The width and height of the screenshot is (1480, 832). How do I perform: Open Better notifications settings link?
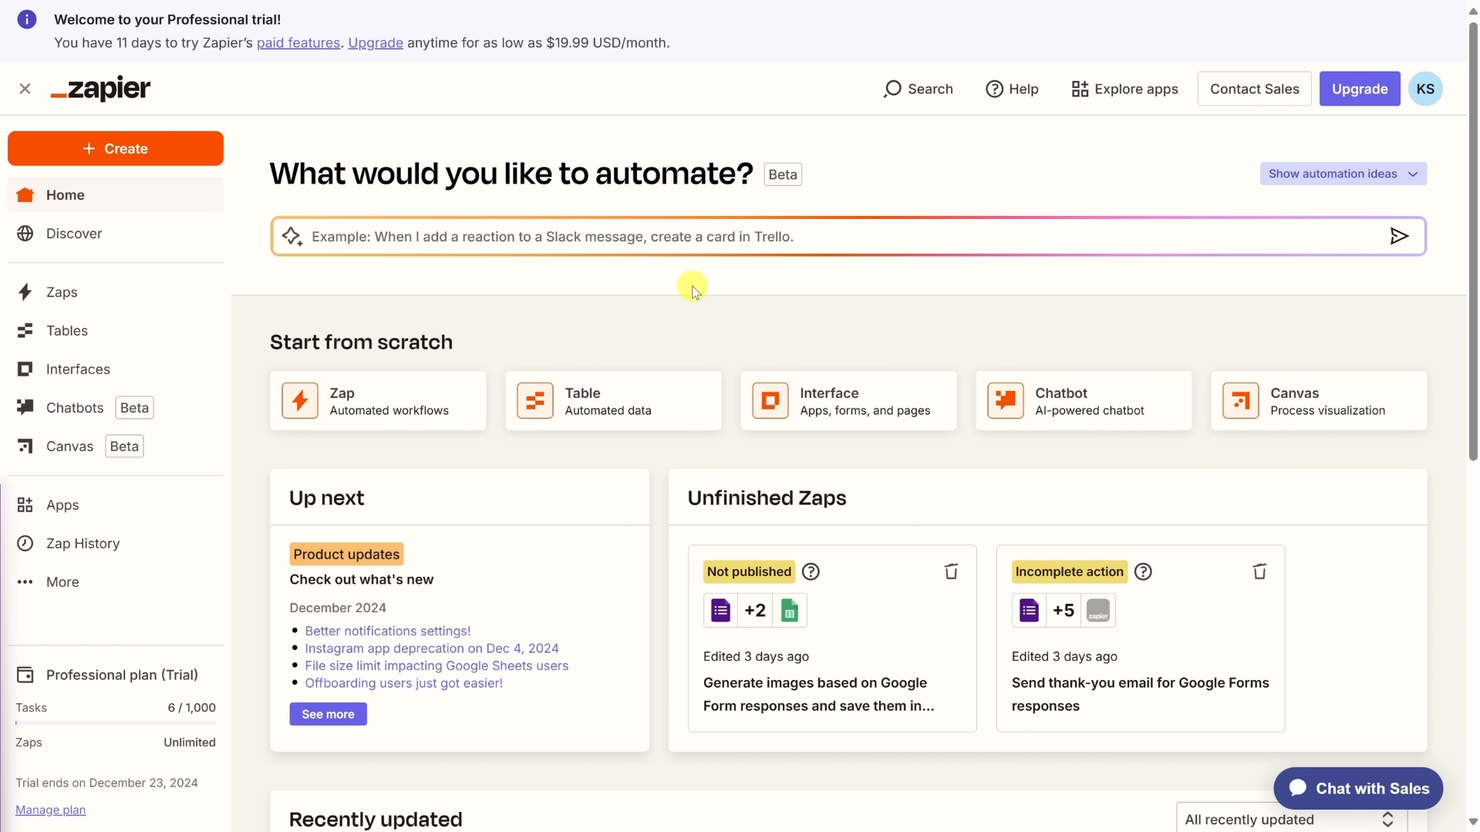coord(388,631)
